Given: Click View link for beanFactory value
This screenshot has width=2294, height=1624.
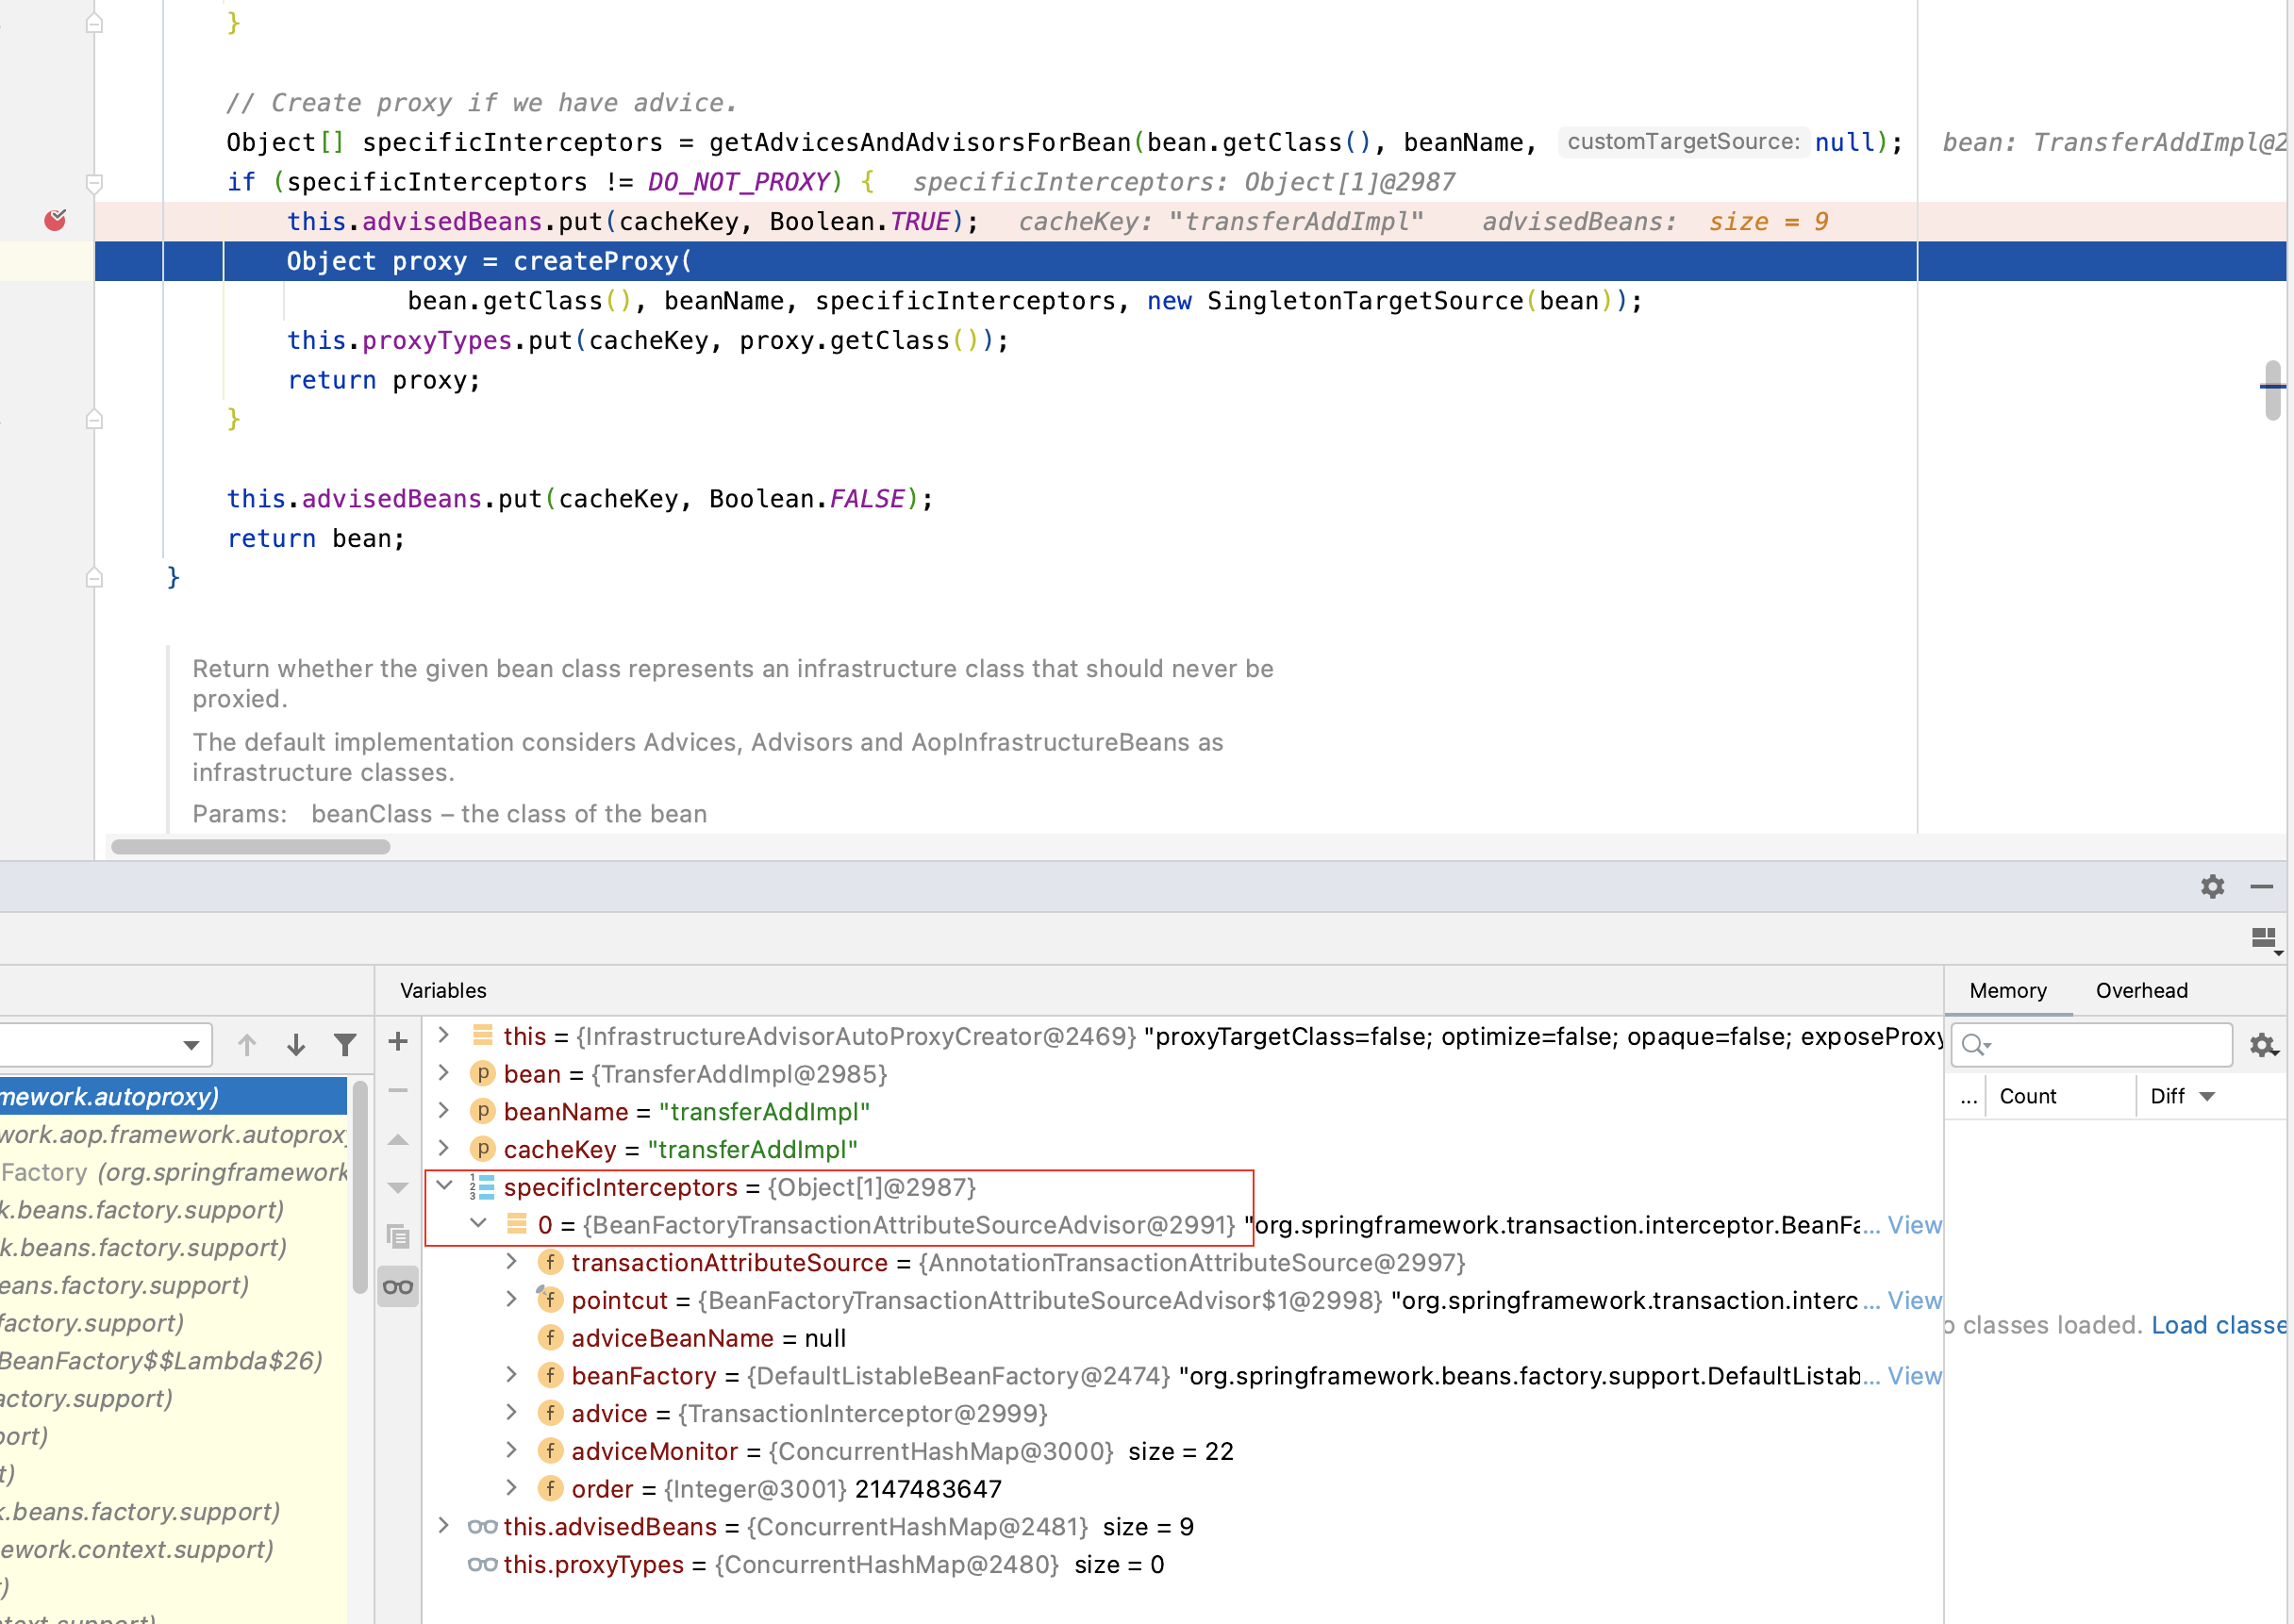Looking at the screenshot, I should (x=1914, y=1376).
